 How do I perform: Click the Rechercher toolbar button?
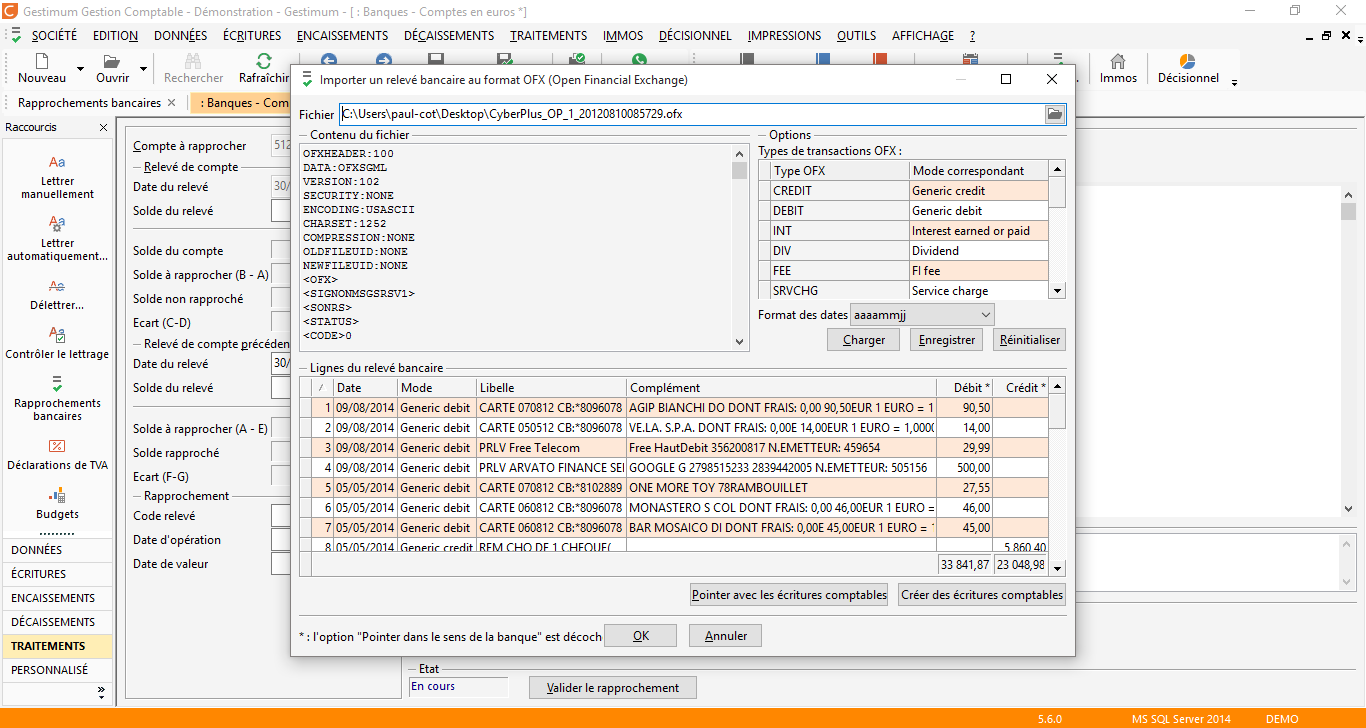coord(194,69)
